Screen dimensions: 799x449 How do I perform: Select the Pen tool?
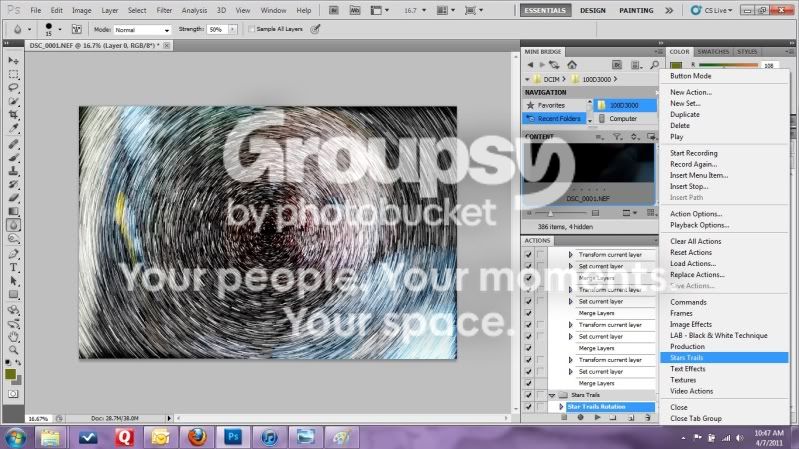point(13,254)
